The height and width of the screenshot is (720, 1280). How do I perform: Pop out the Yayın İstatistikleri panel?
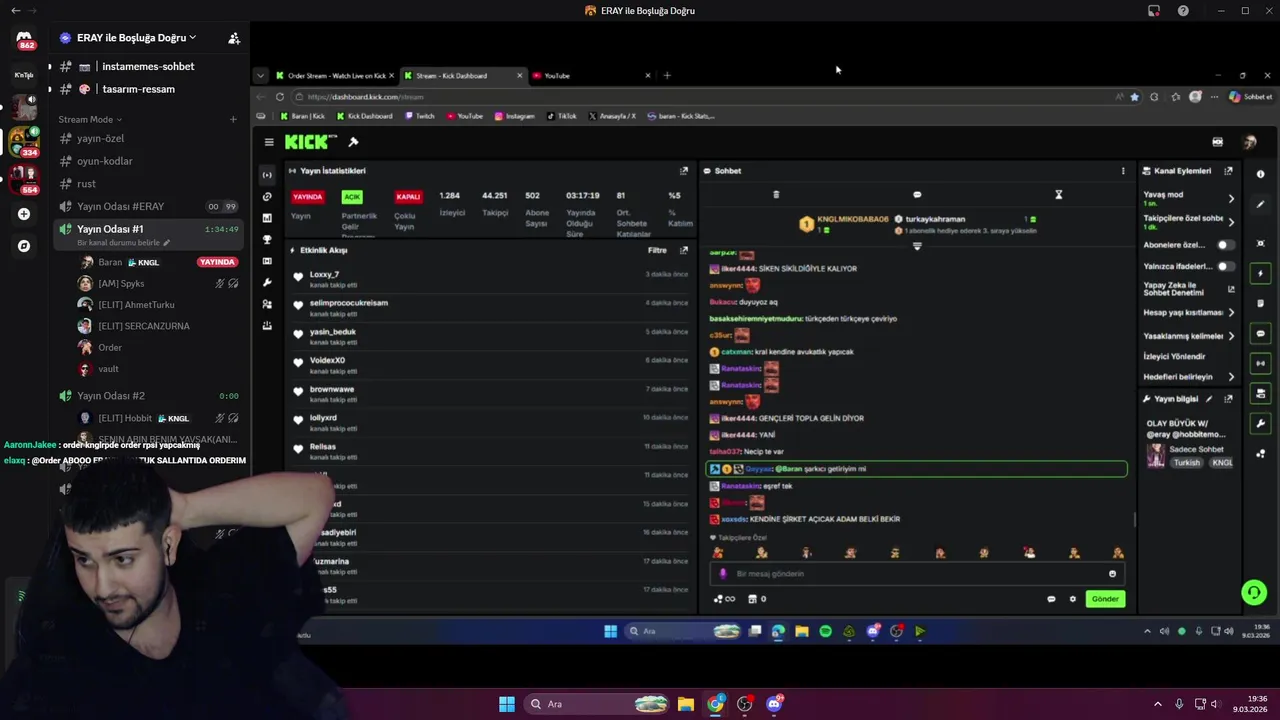coord(684,171)
